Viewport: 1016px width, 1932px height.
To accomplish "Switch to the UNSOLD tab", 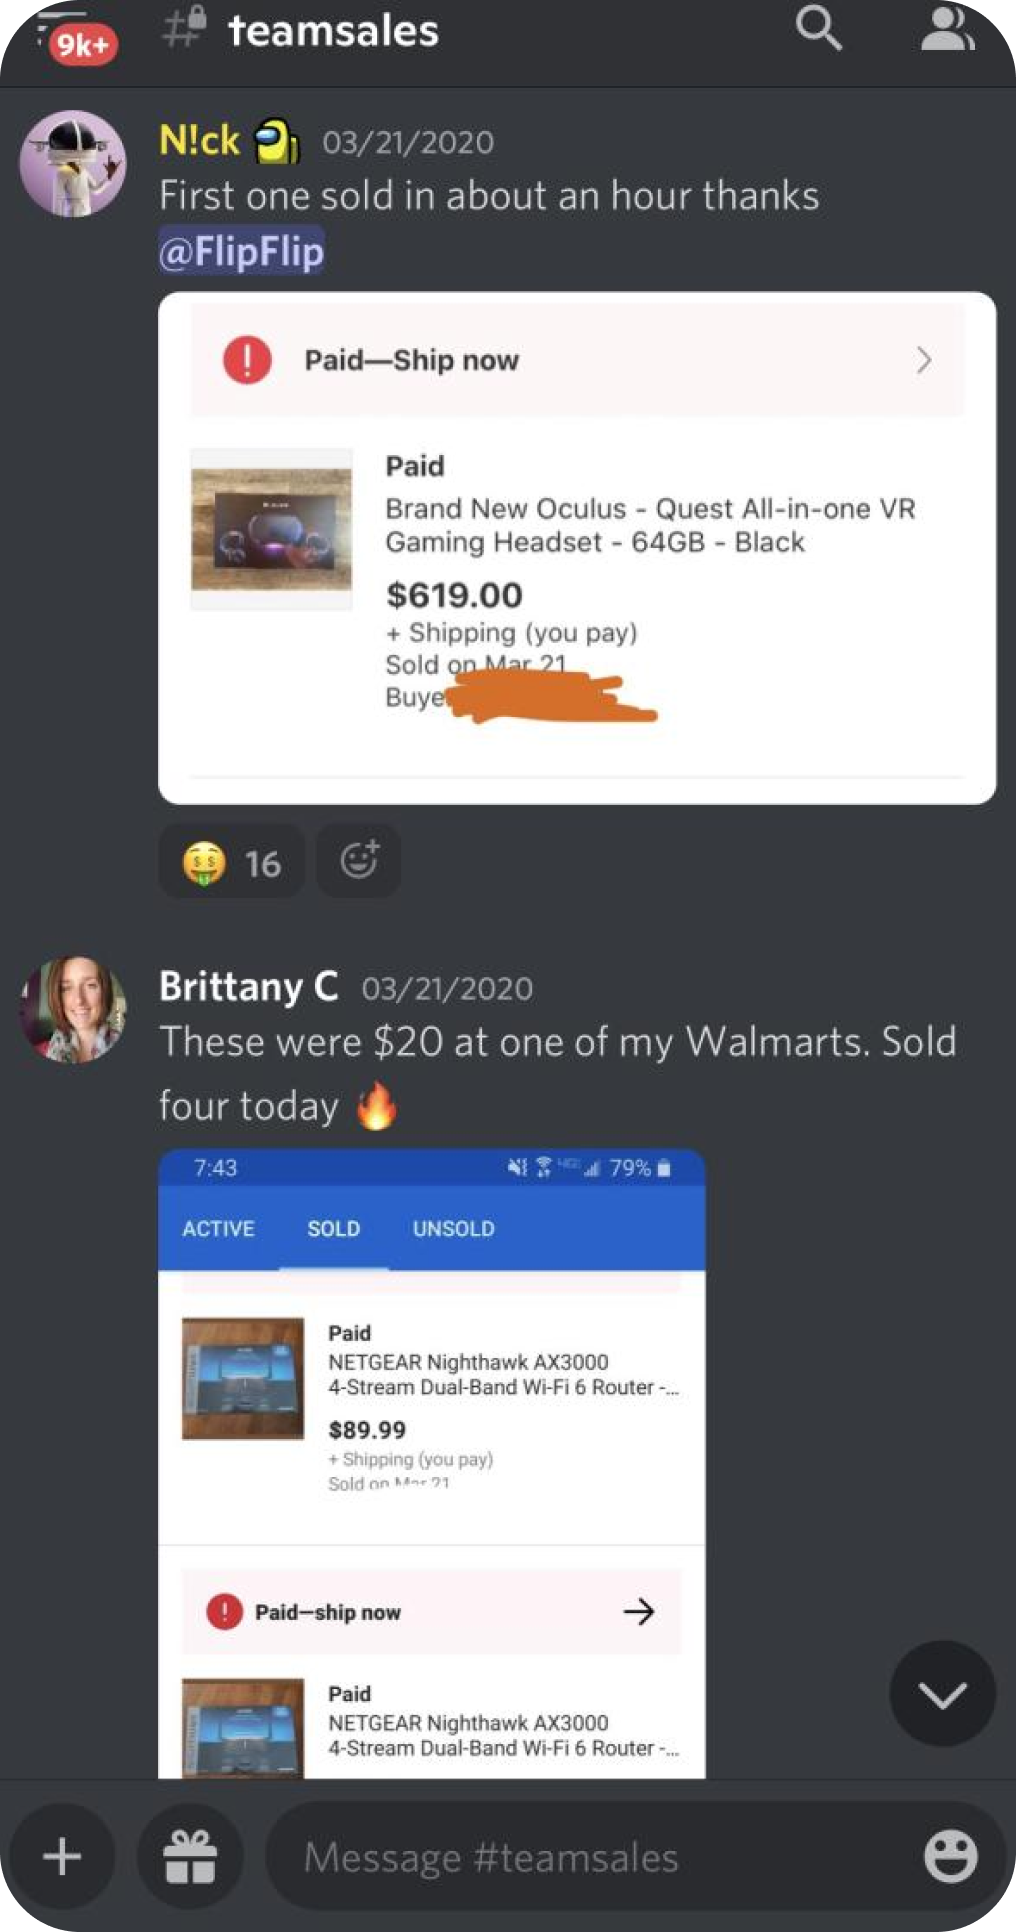I will point(454,1228).
